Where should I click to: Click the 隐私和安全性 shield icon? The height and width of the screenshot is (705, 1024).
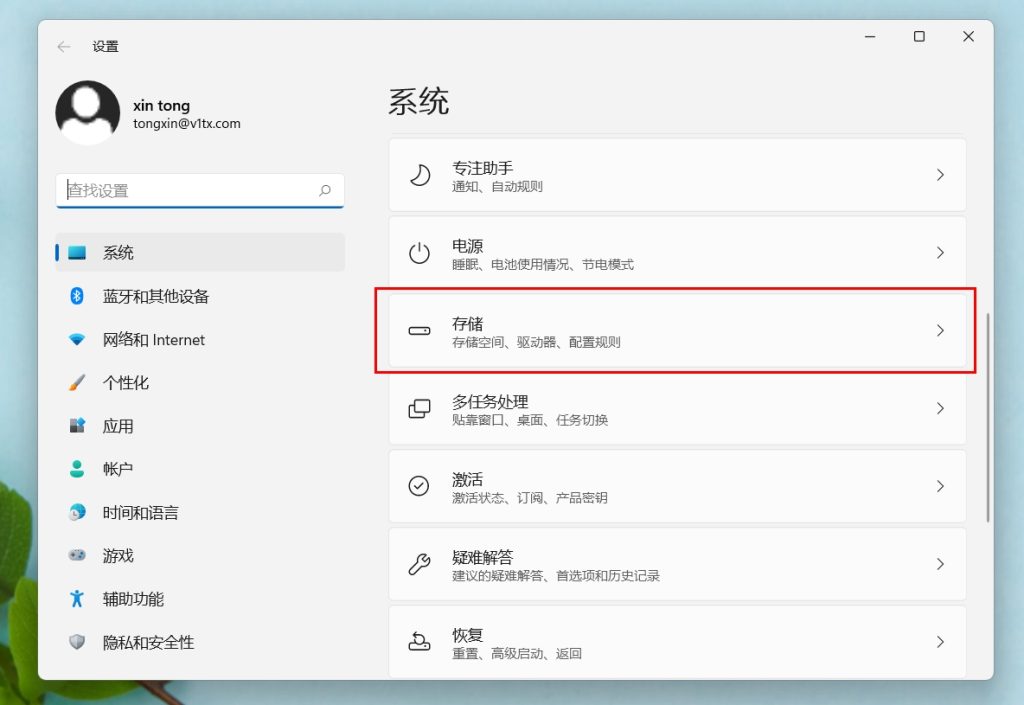(77, 642)
